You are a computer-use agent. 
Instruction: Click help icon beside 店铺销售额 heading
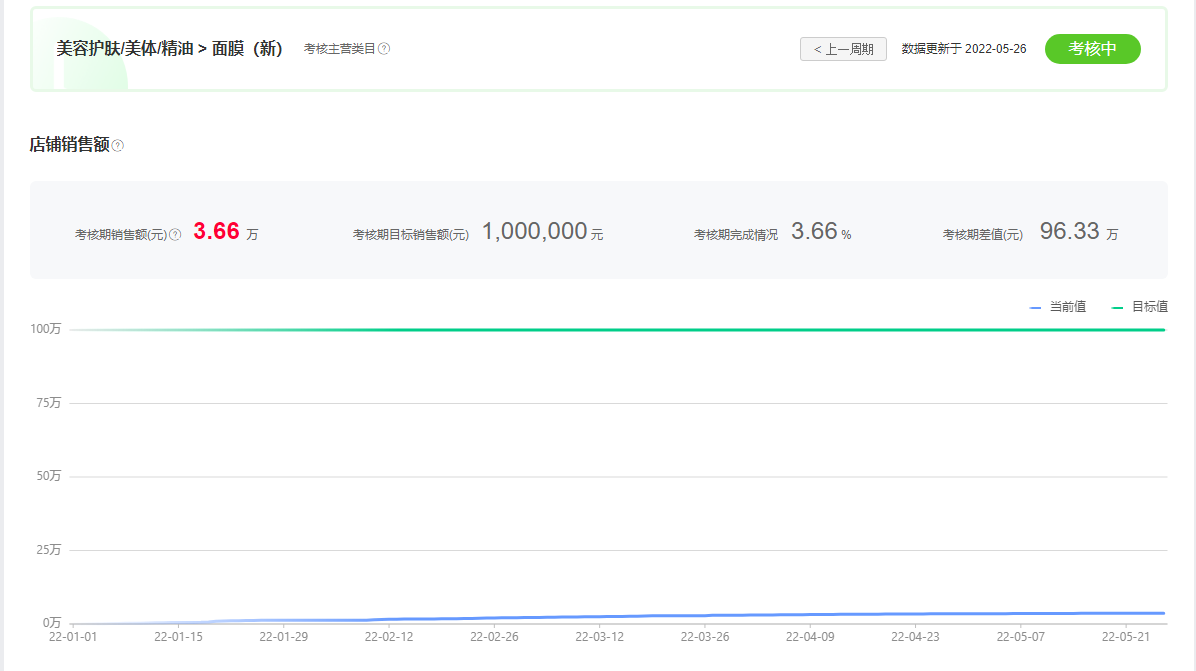tap(118, 146)
